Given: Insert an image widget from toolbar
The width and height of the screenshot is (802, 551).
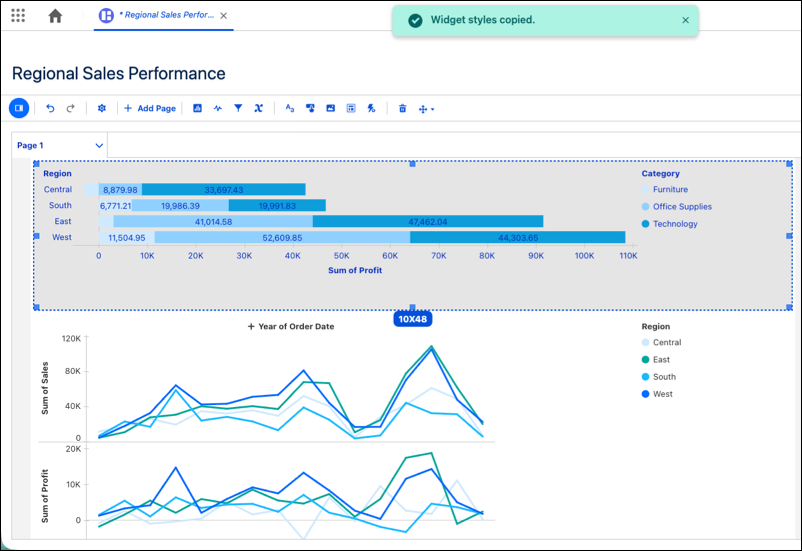Looking at the screenshot, I should pos(330,108).
